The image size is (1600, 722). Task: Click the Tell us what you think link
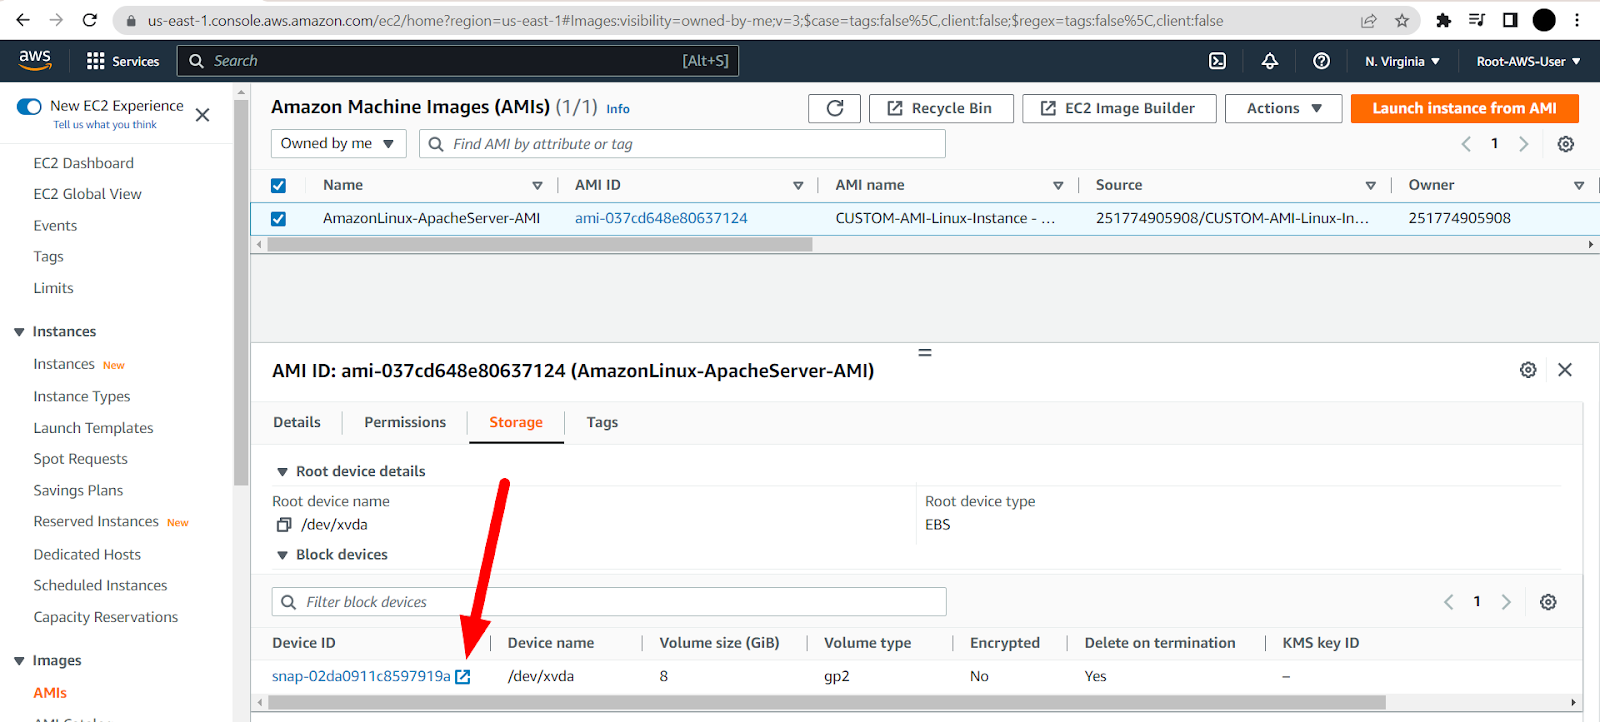tap(105, 125)
